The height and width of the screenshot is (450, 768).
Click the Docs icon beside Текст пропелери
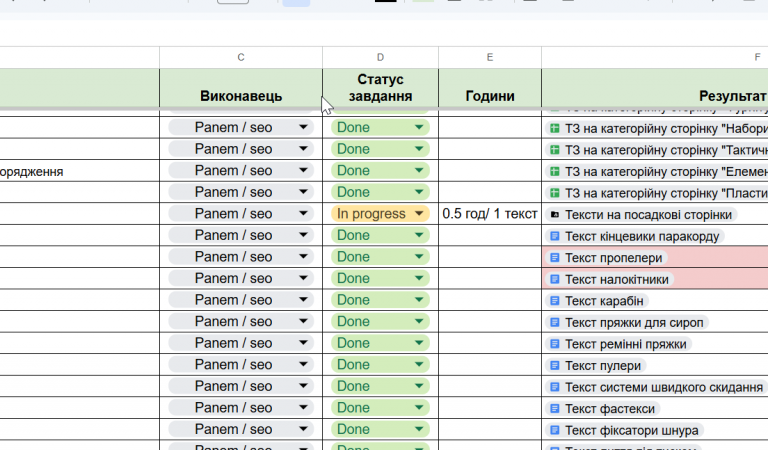pos(554,258)
